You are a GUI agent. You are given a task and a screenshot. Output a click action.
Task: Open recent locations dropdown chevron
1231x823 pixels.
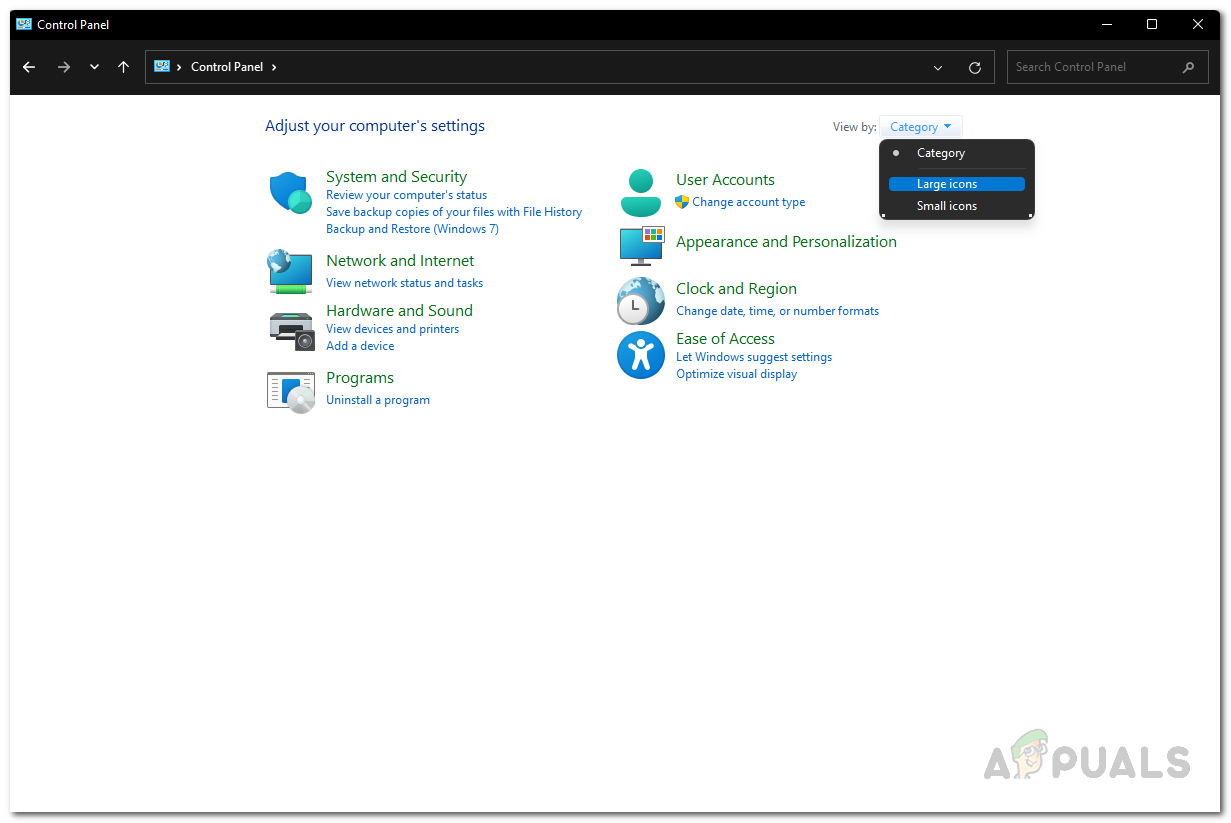click(x=94, y=67)
